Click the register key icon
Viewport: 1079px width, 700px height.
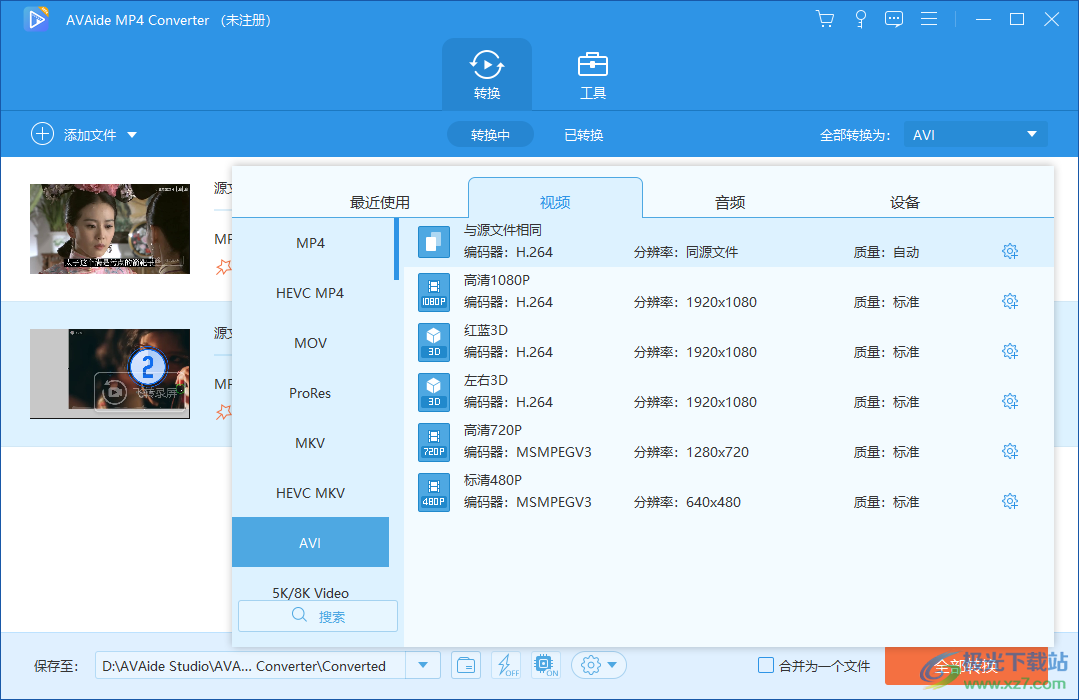tap(860, 19)
